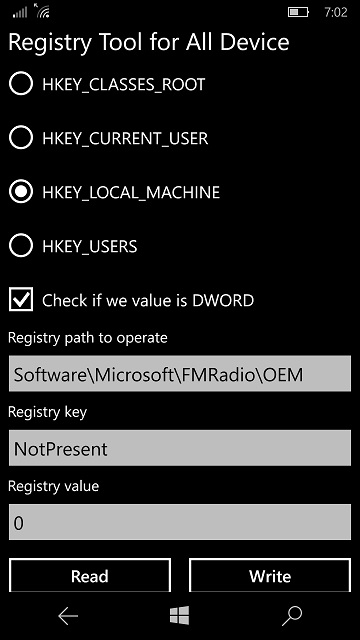Viewport: 360px width, 640px height.
Task: Uncheck the DWORD value checkbox
Action: (x=21, y=300)
